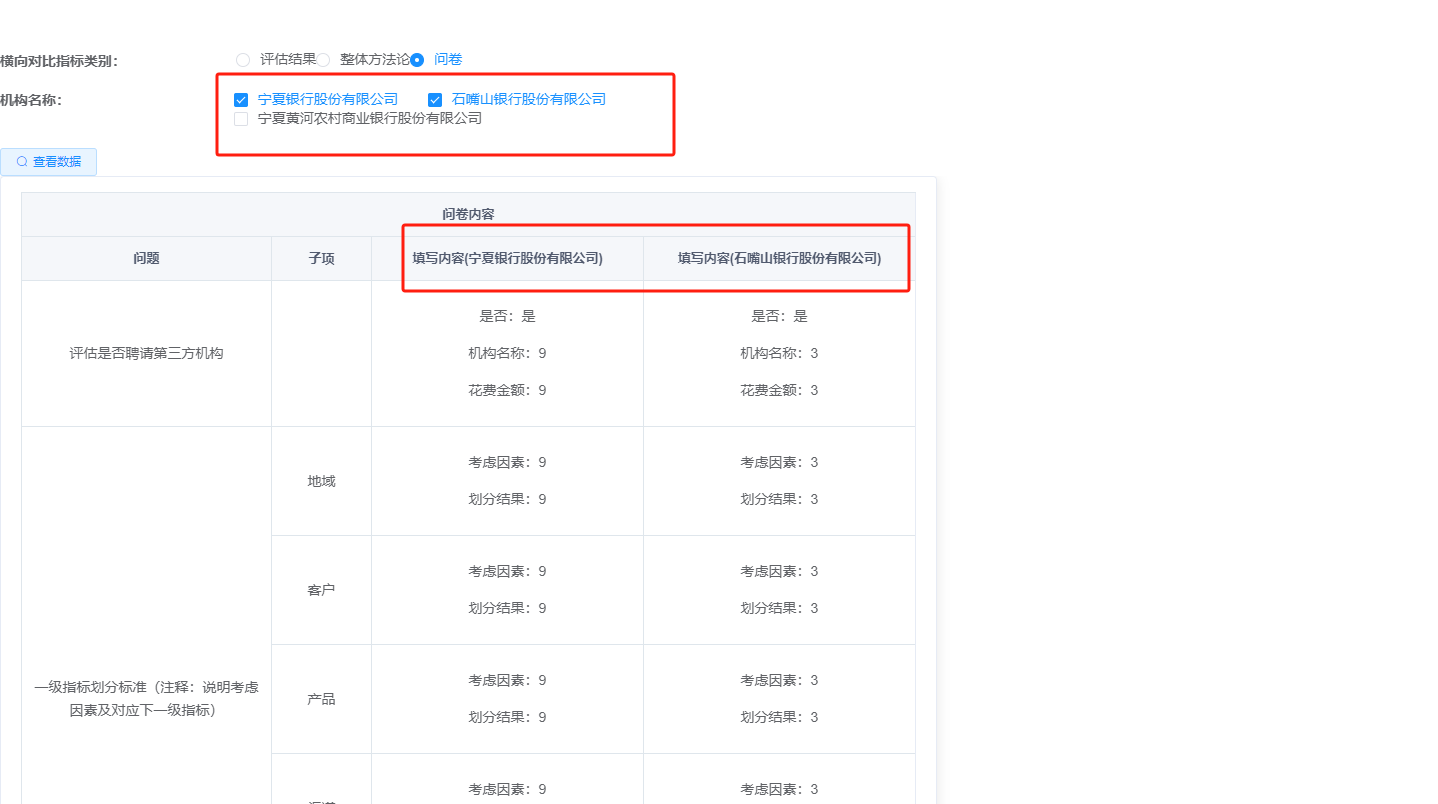Click 划分结果：3 in the 产品 row
Screen dimensions: 1438x804
tap(779, 717)
